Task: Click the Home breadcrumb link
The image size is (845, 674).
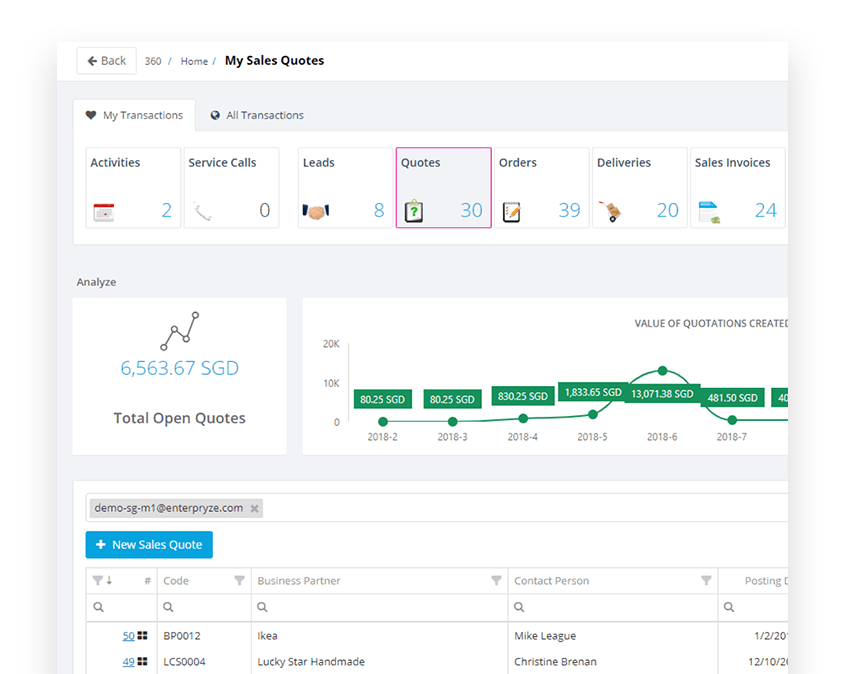Action: coord(194,61)
